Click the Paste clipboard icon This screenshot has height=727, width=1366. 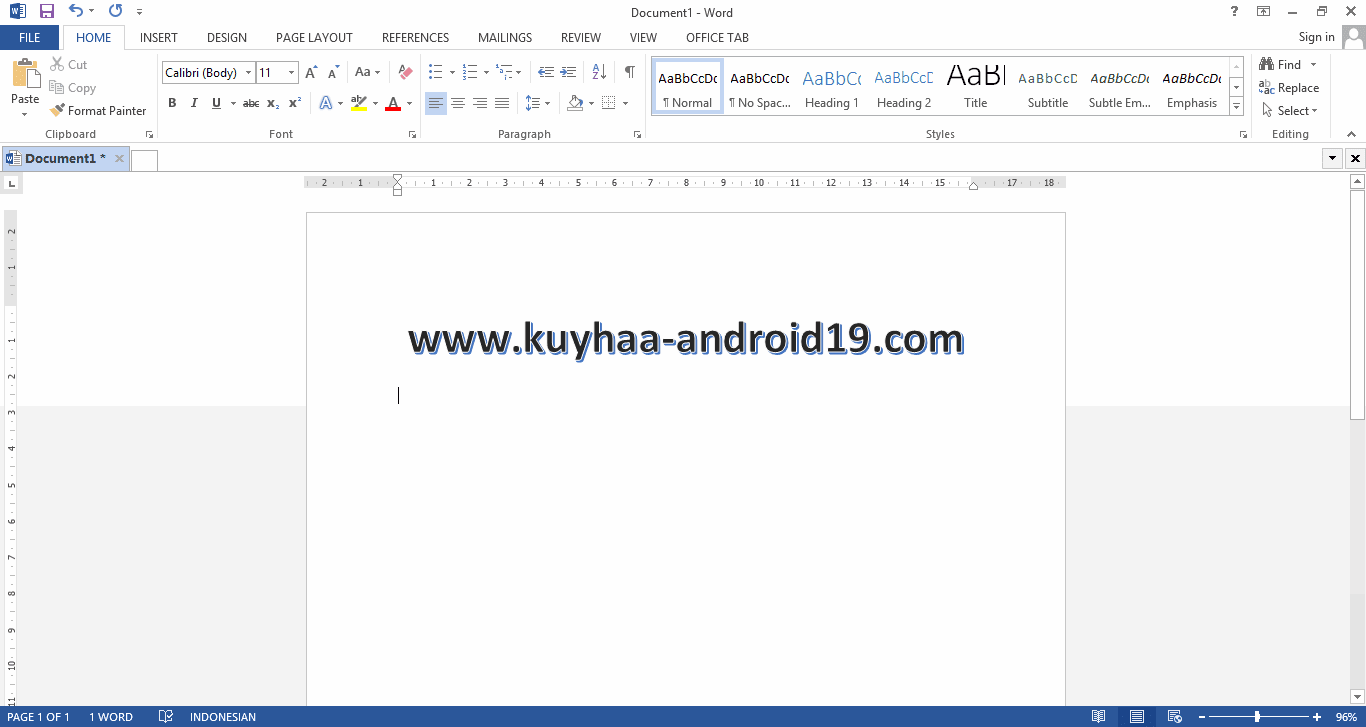25,74
